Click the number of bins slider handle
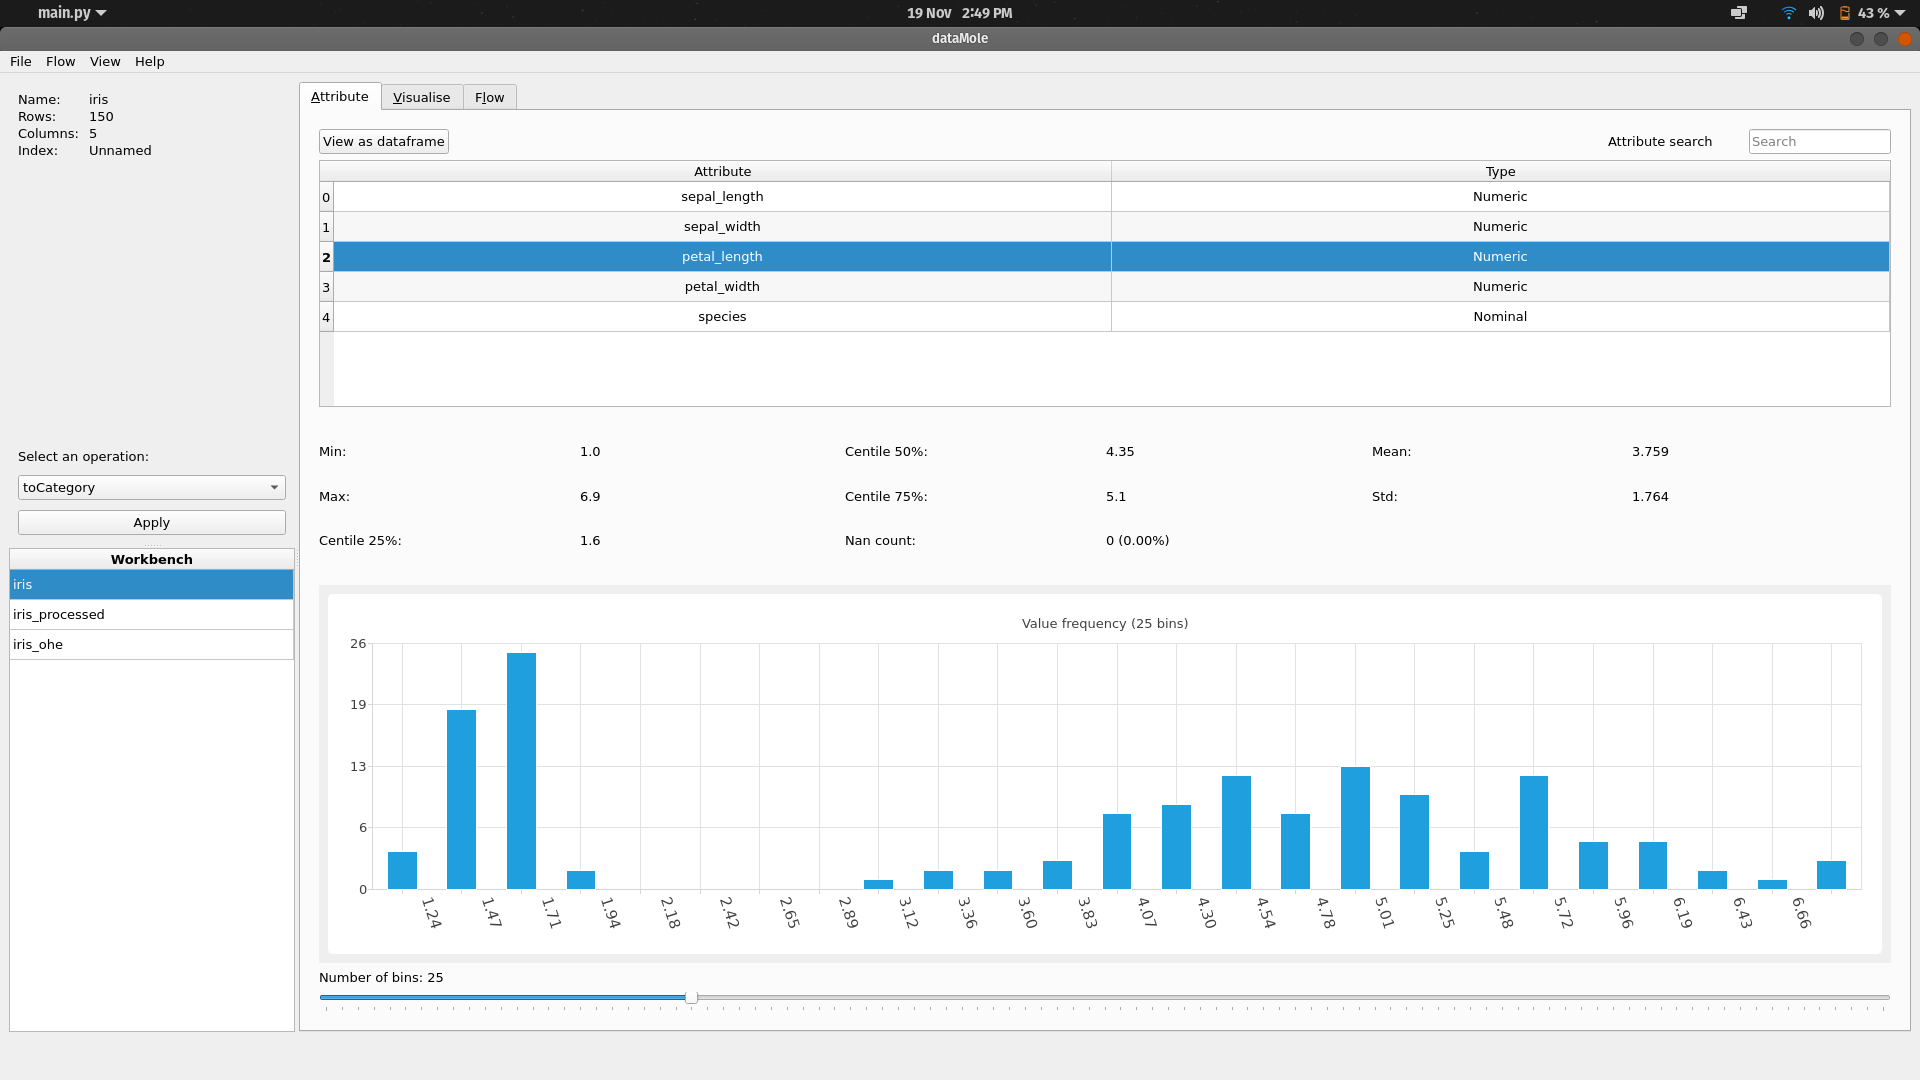The width and height of the screenshot is (1920, 1080). click(691, 997)
